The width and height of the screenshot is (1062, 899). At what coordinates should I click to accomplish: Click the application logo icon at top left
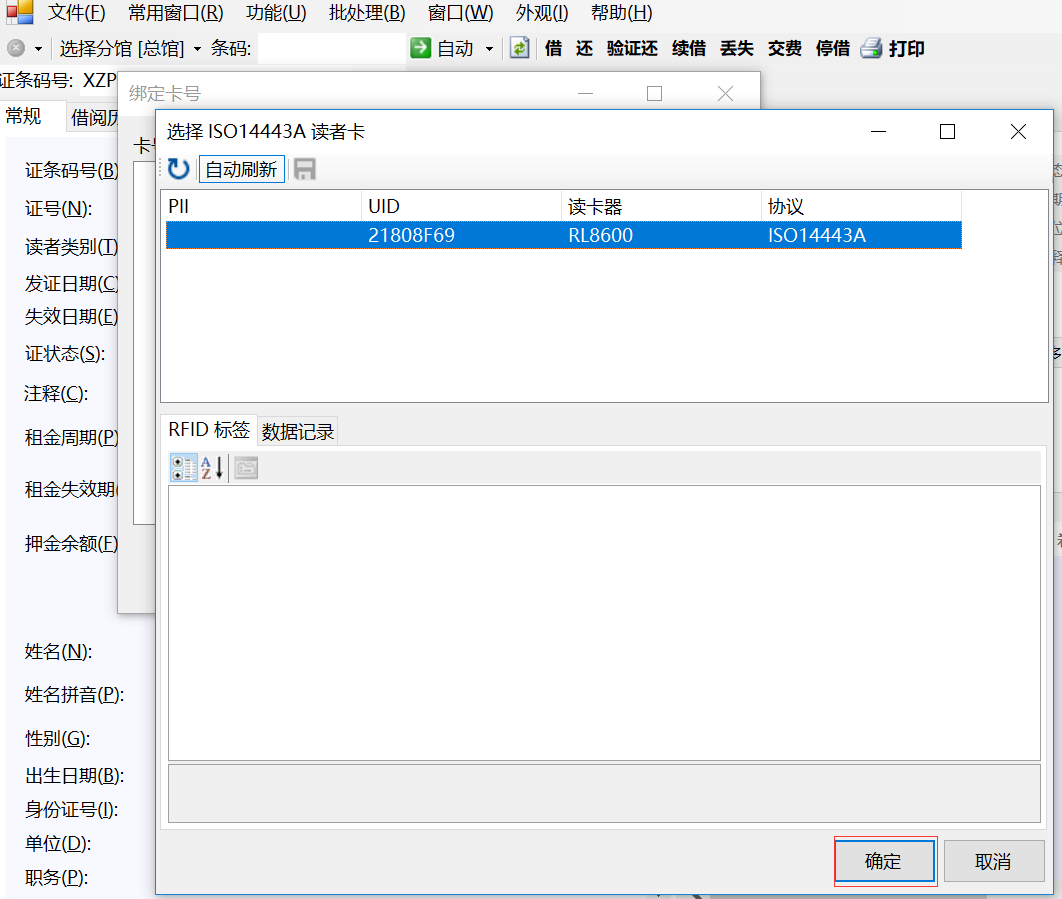click(20, 12)
